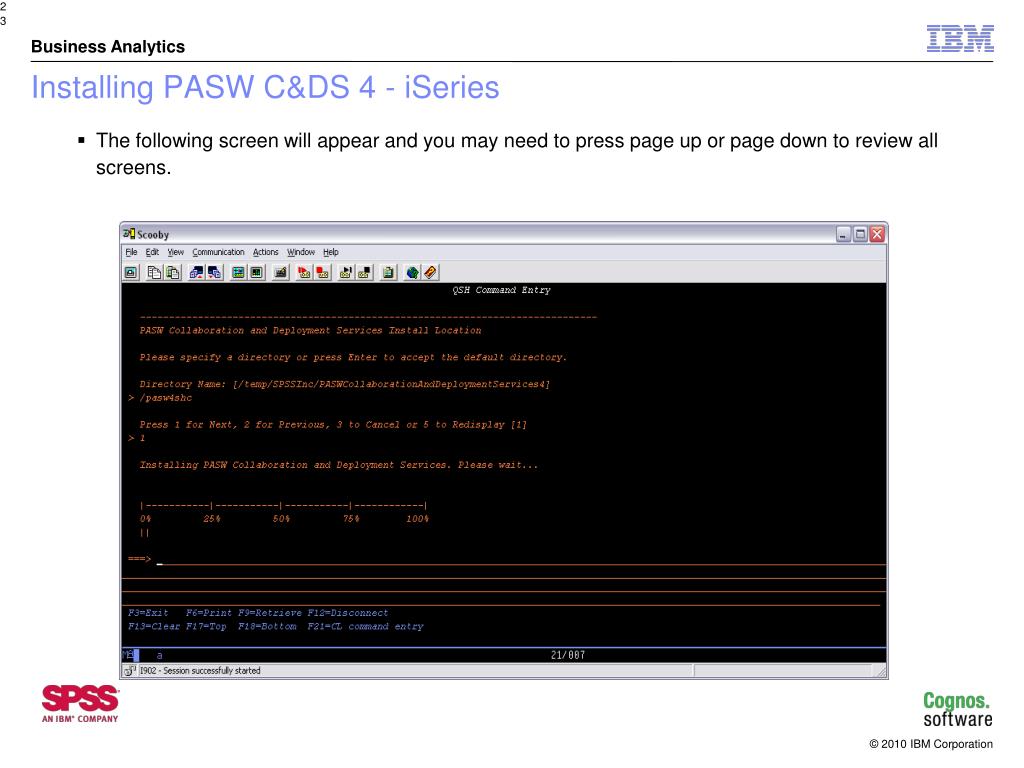Image resolution: width=1024 pixels, height=768 pixels.
Task: Click the status bar session icon
Action: coord(130,671)
